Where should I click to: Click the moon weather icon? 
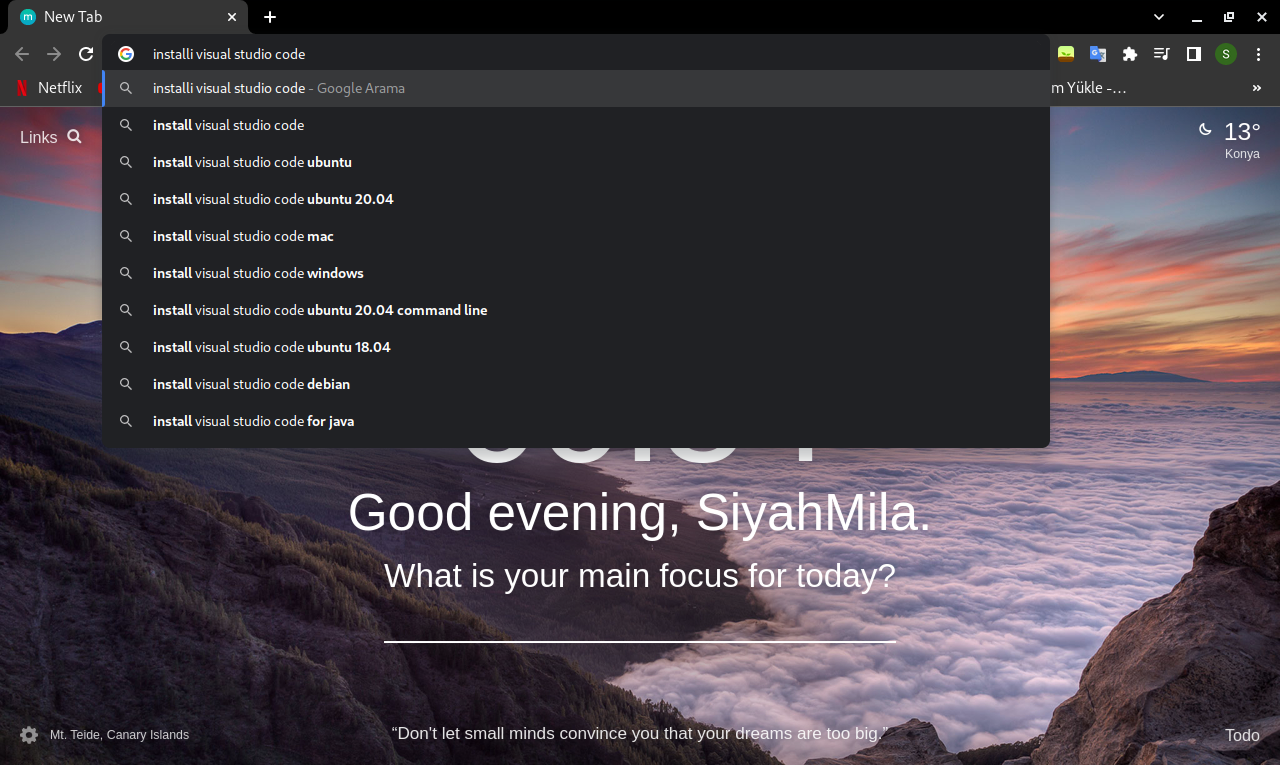coord(1206,129)
